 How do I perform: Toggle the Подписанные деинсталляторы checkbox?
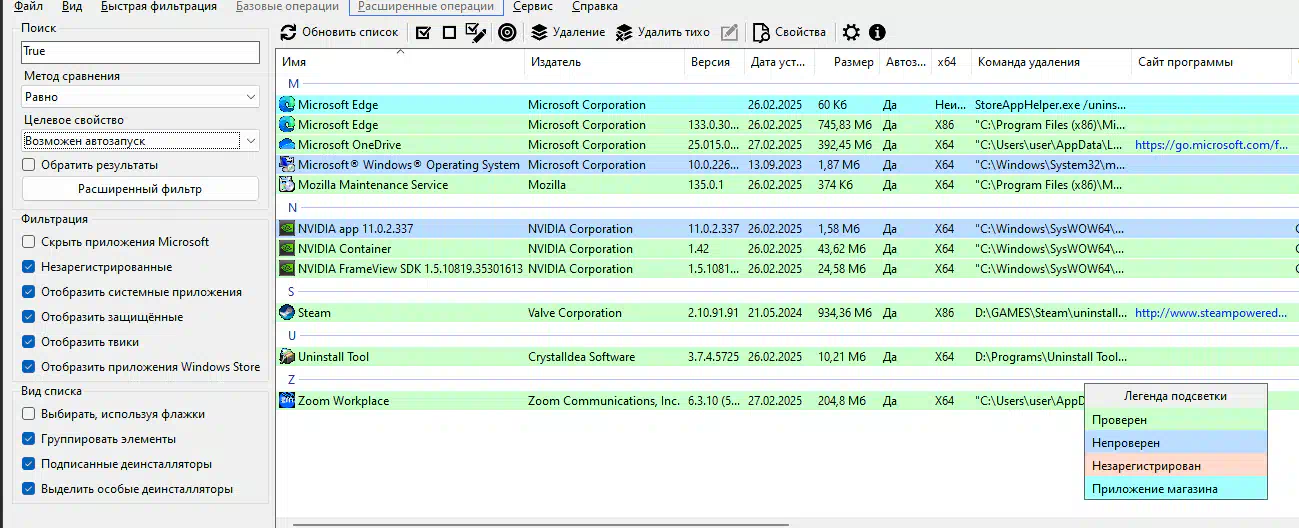click(28, 464)
